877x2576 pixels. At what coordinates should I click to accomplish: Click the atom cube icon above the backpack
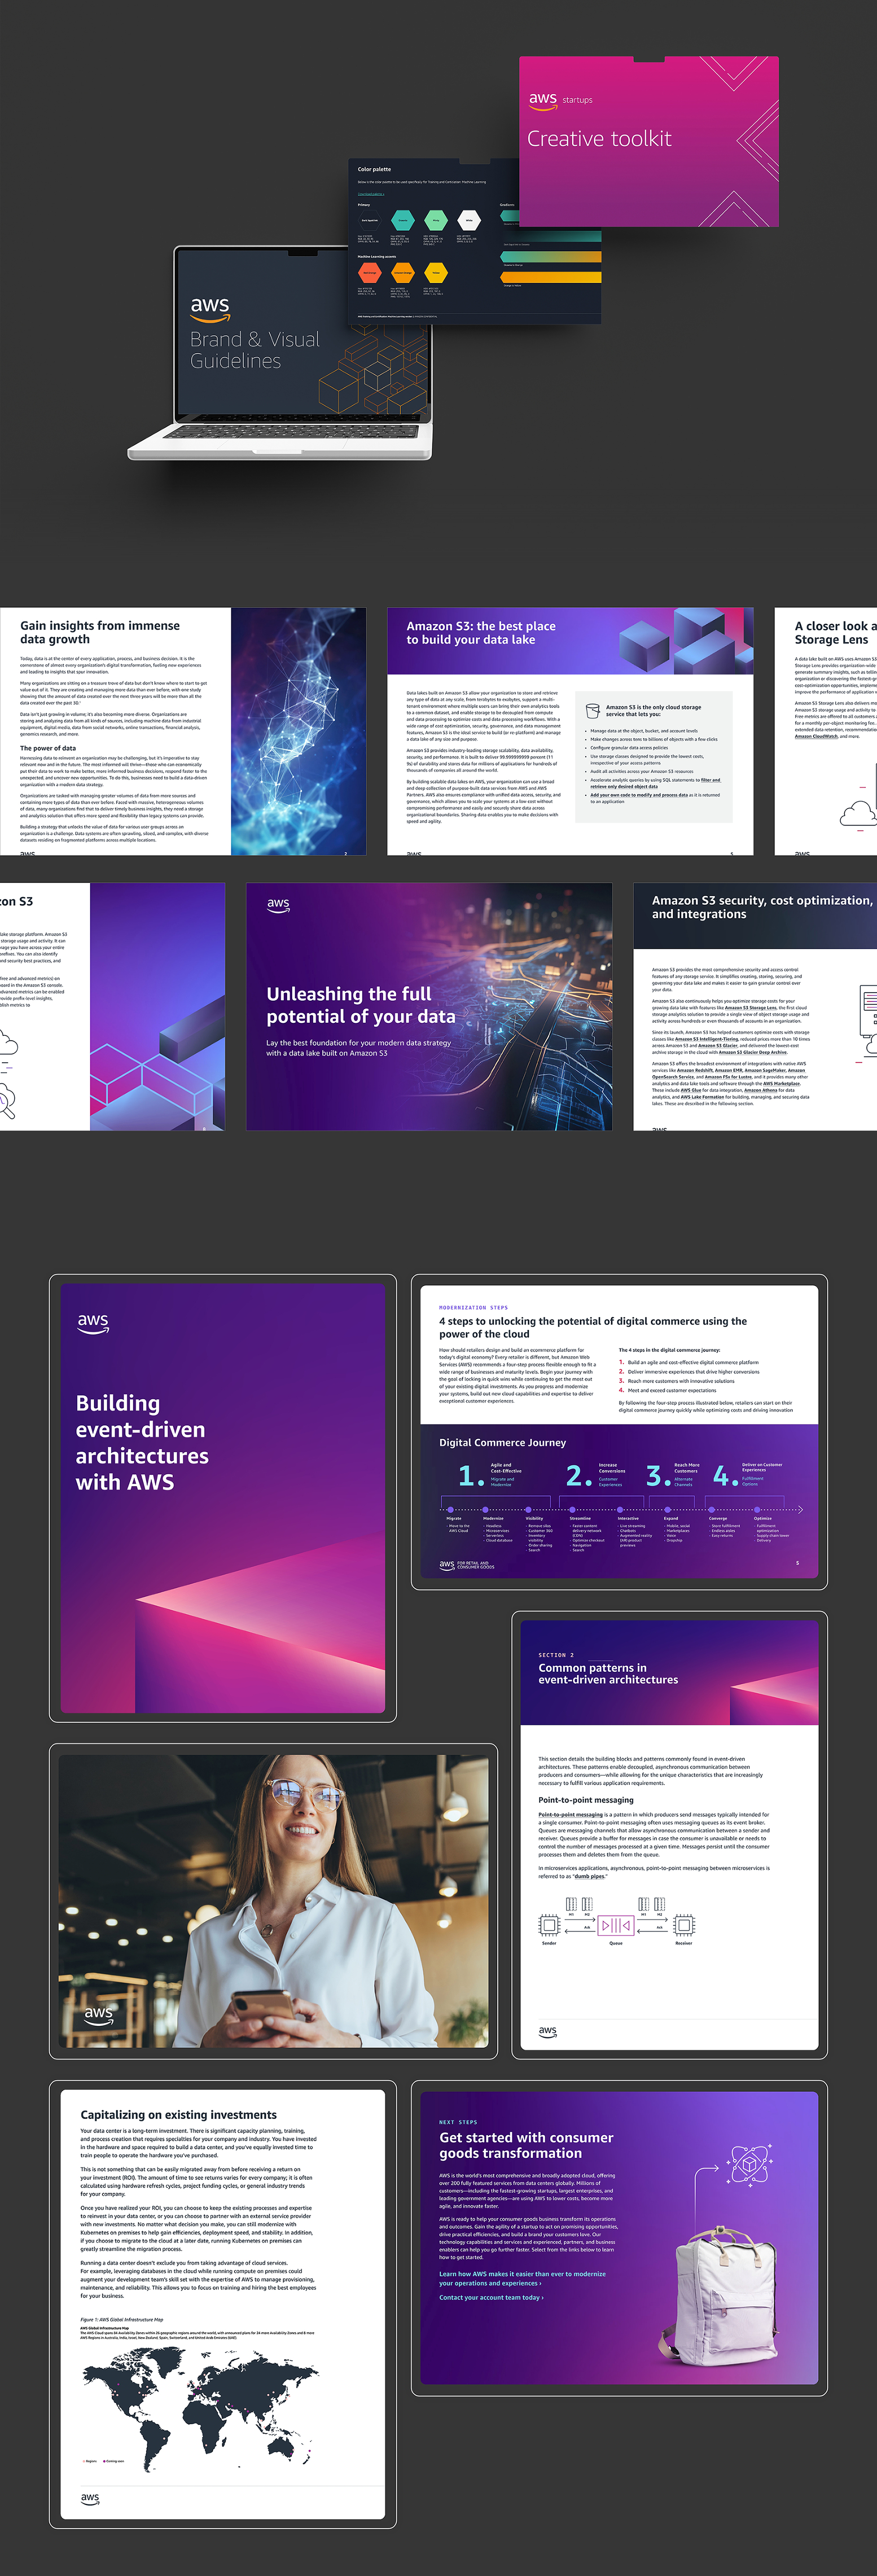coord(749,2165)
